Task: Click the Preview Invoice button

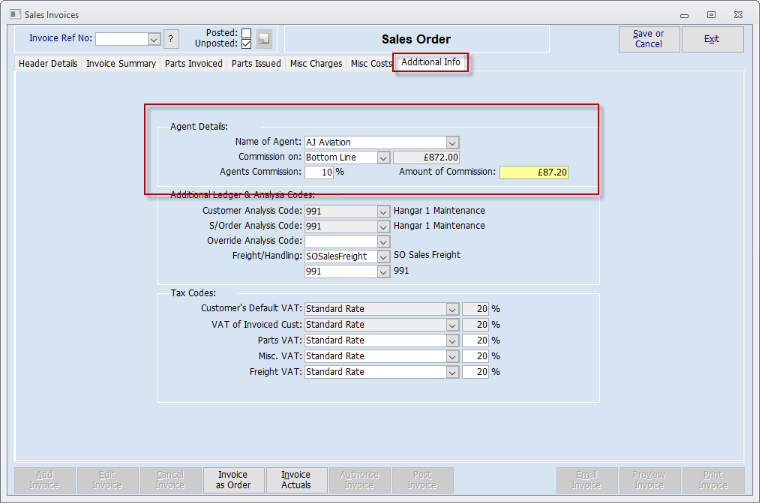Action: point(649,480)
